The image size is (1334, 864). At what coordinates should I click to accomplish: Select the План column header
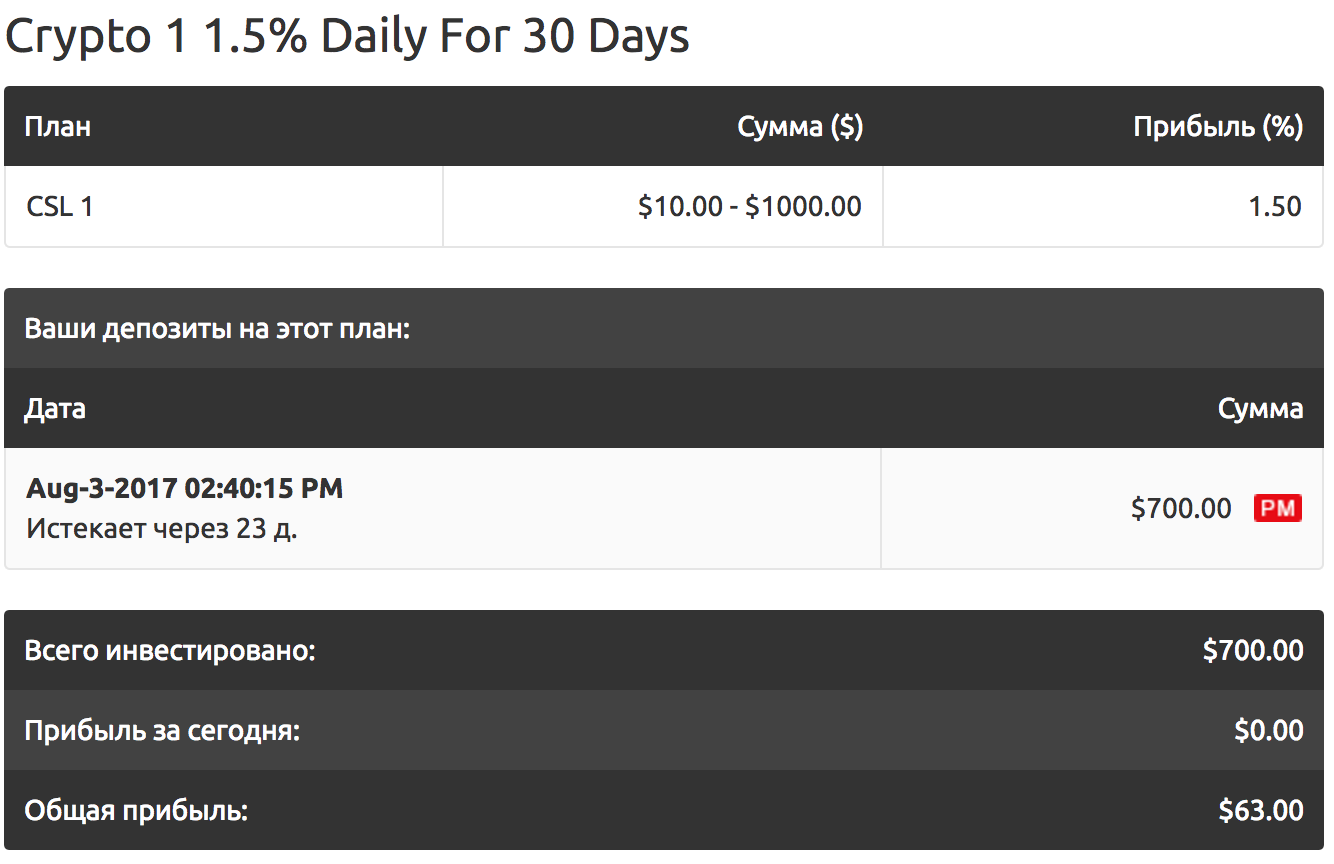58,127
